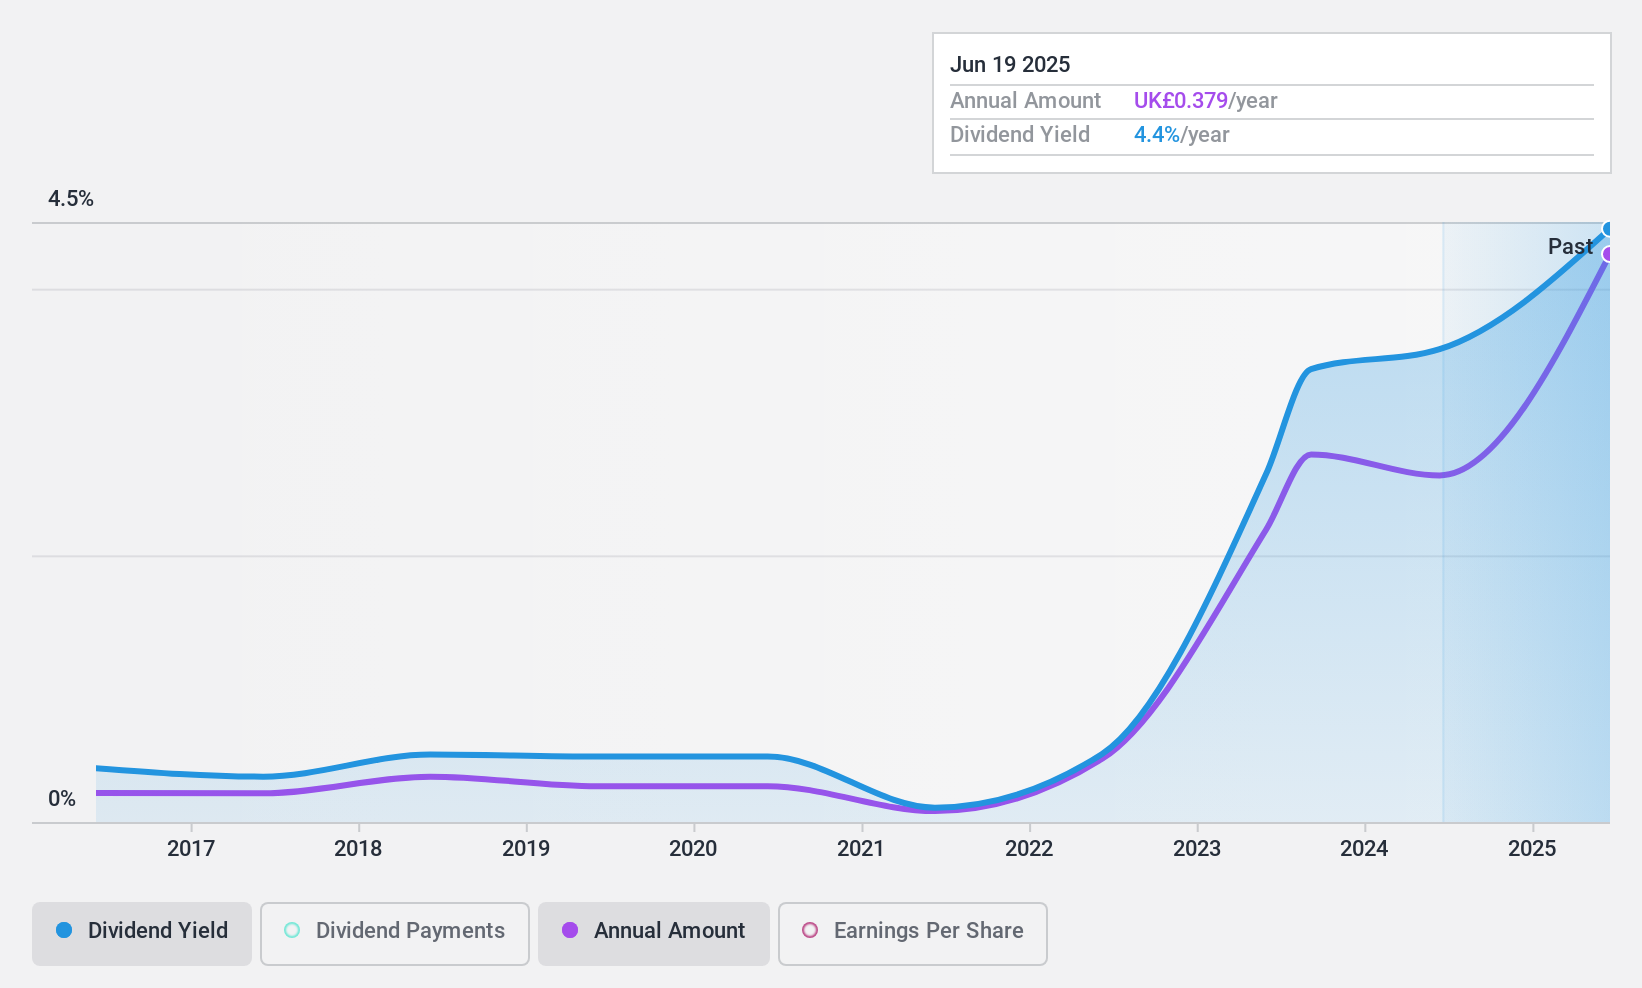Viewport: 1642px width, 988px height.
Task: Click the UK£0.379 annual amount value
Action: pos(1180,101)
